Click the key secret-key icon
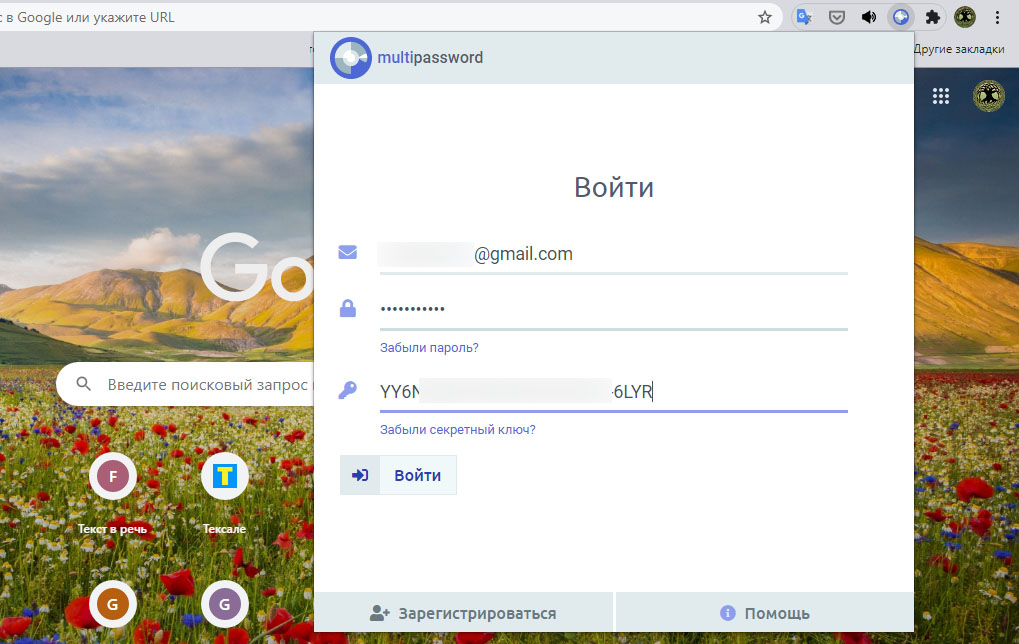The height and width of the screenshot is (644, 1019). coord(348,390)
